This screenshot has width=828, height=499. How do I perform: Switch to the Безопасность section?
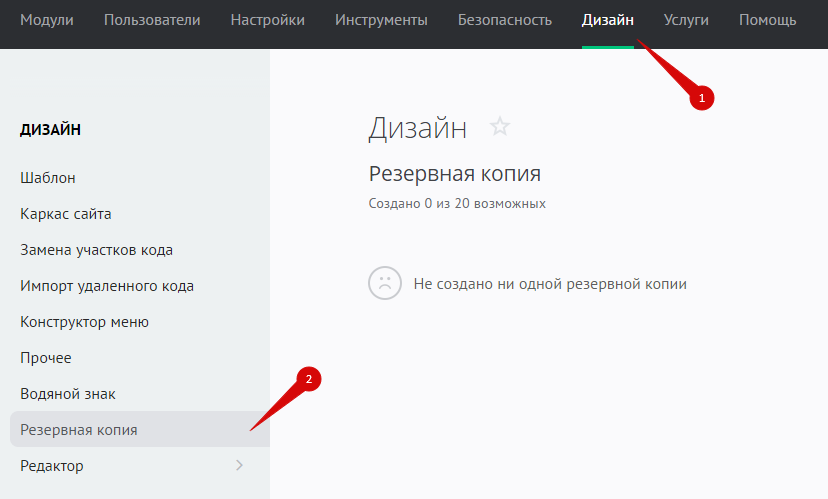[x=504, y=20]
